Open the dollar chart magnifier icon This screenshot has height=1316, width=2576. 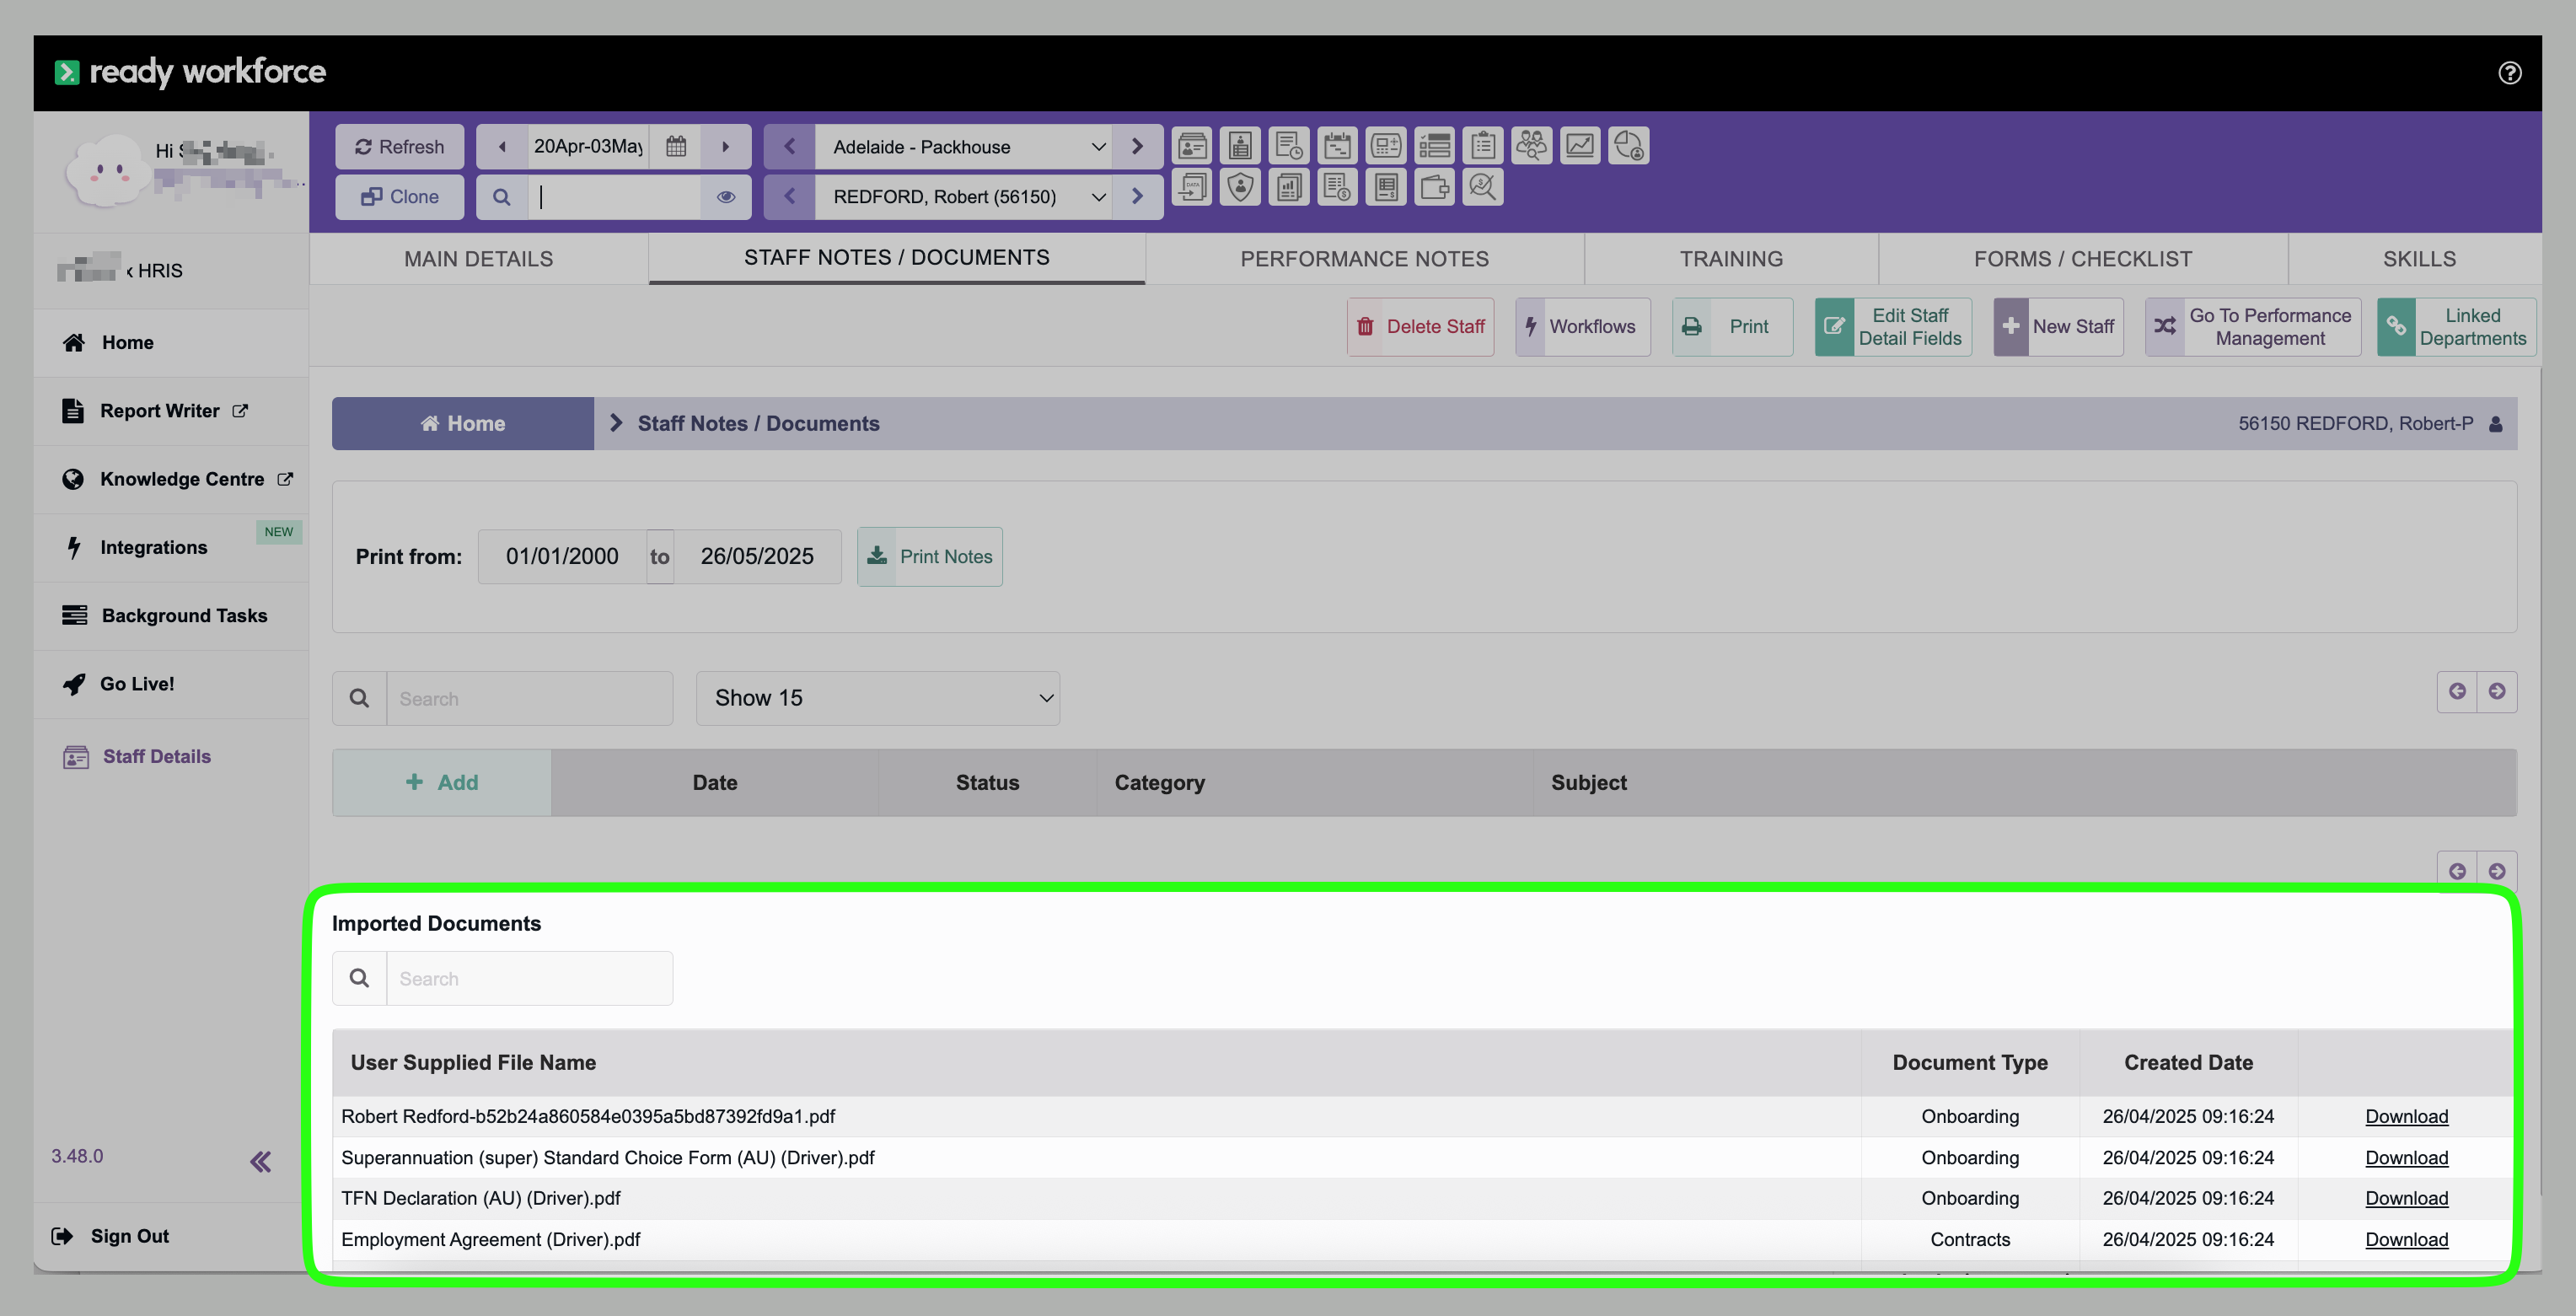1483,187
